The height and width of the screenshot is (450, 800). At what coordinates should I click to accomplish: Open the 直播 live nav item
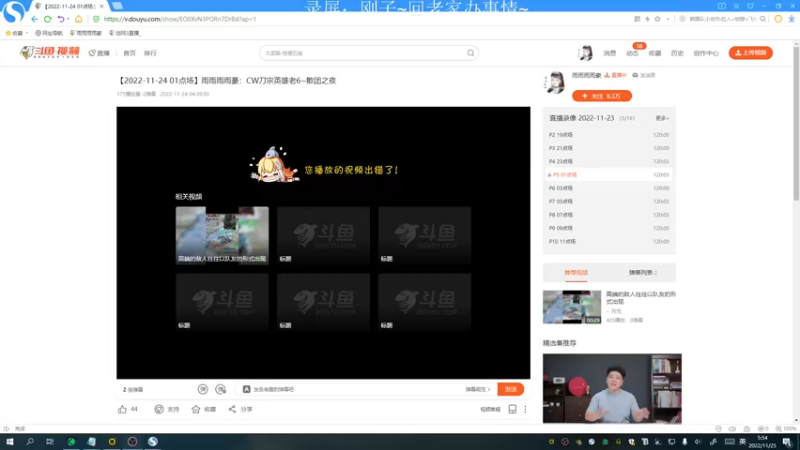click(x=99, y=53)
